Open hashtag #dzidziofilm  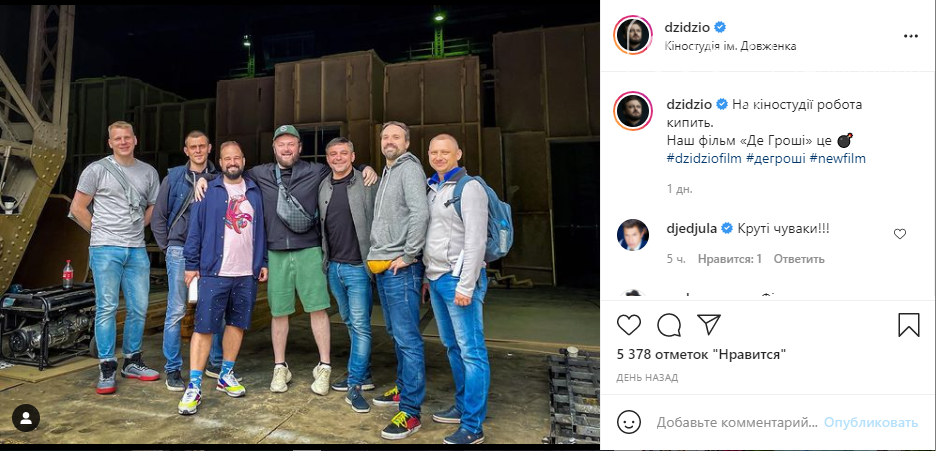pos(704,159)
